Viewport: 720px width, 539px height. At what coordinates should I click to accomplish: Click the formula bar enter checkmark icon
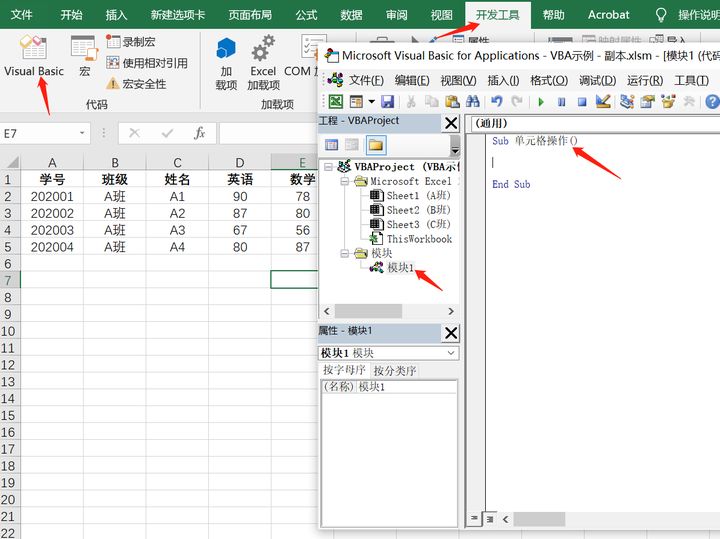pos(167,133)
